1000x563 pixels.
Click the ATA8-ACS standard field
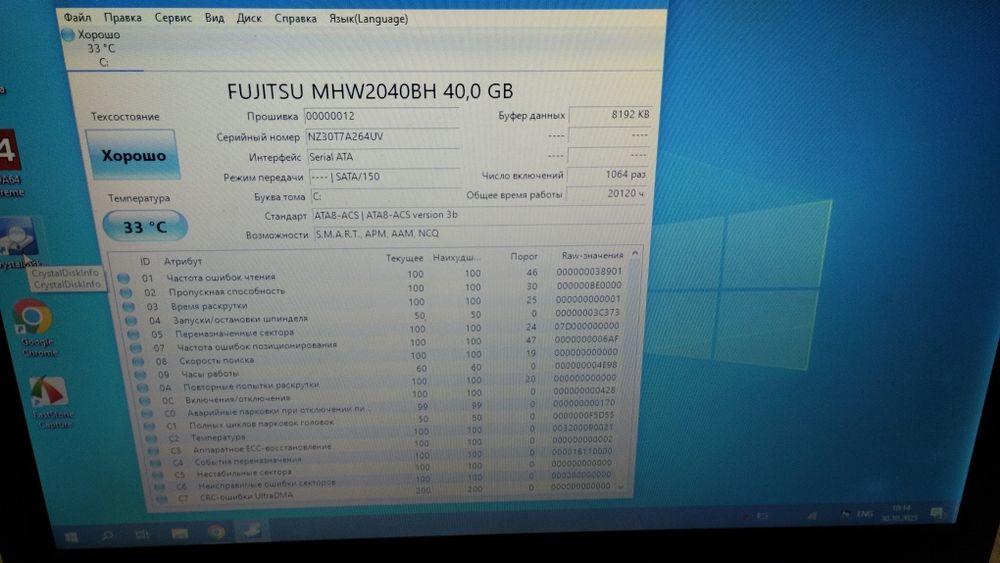pos(478,215)
